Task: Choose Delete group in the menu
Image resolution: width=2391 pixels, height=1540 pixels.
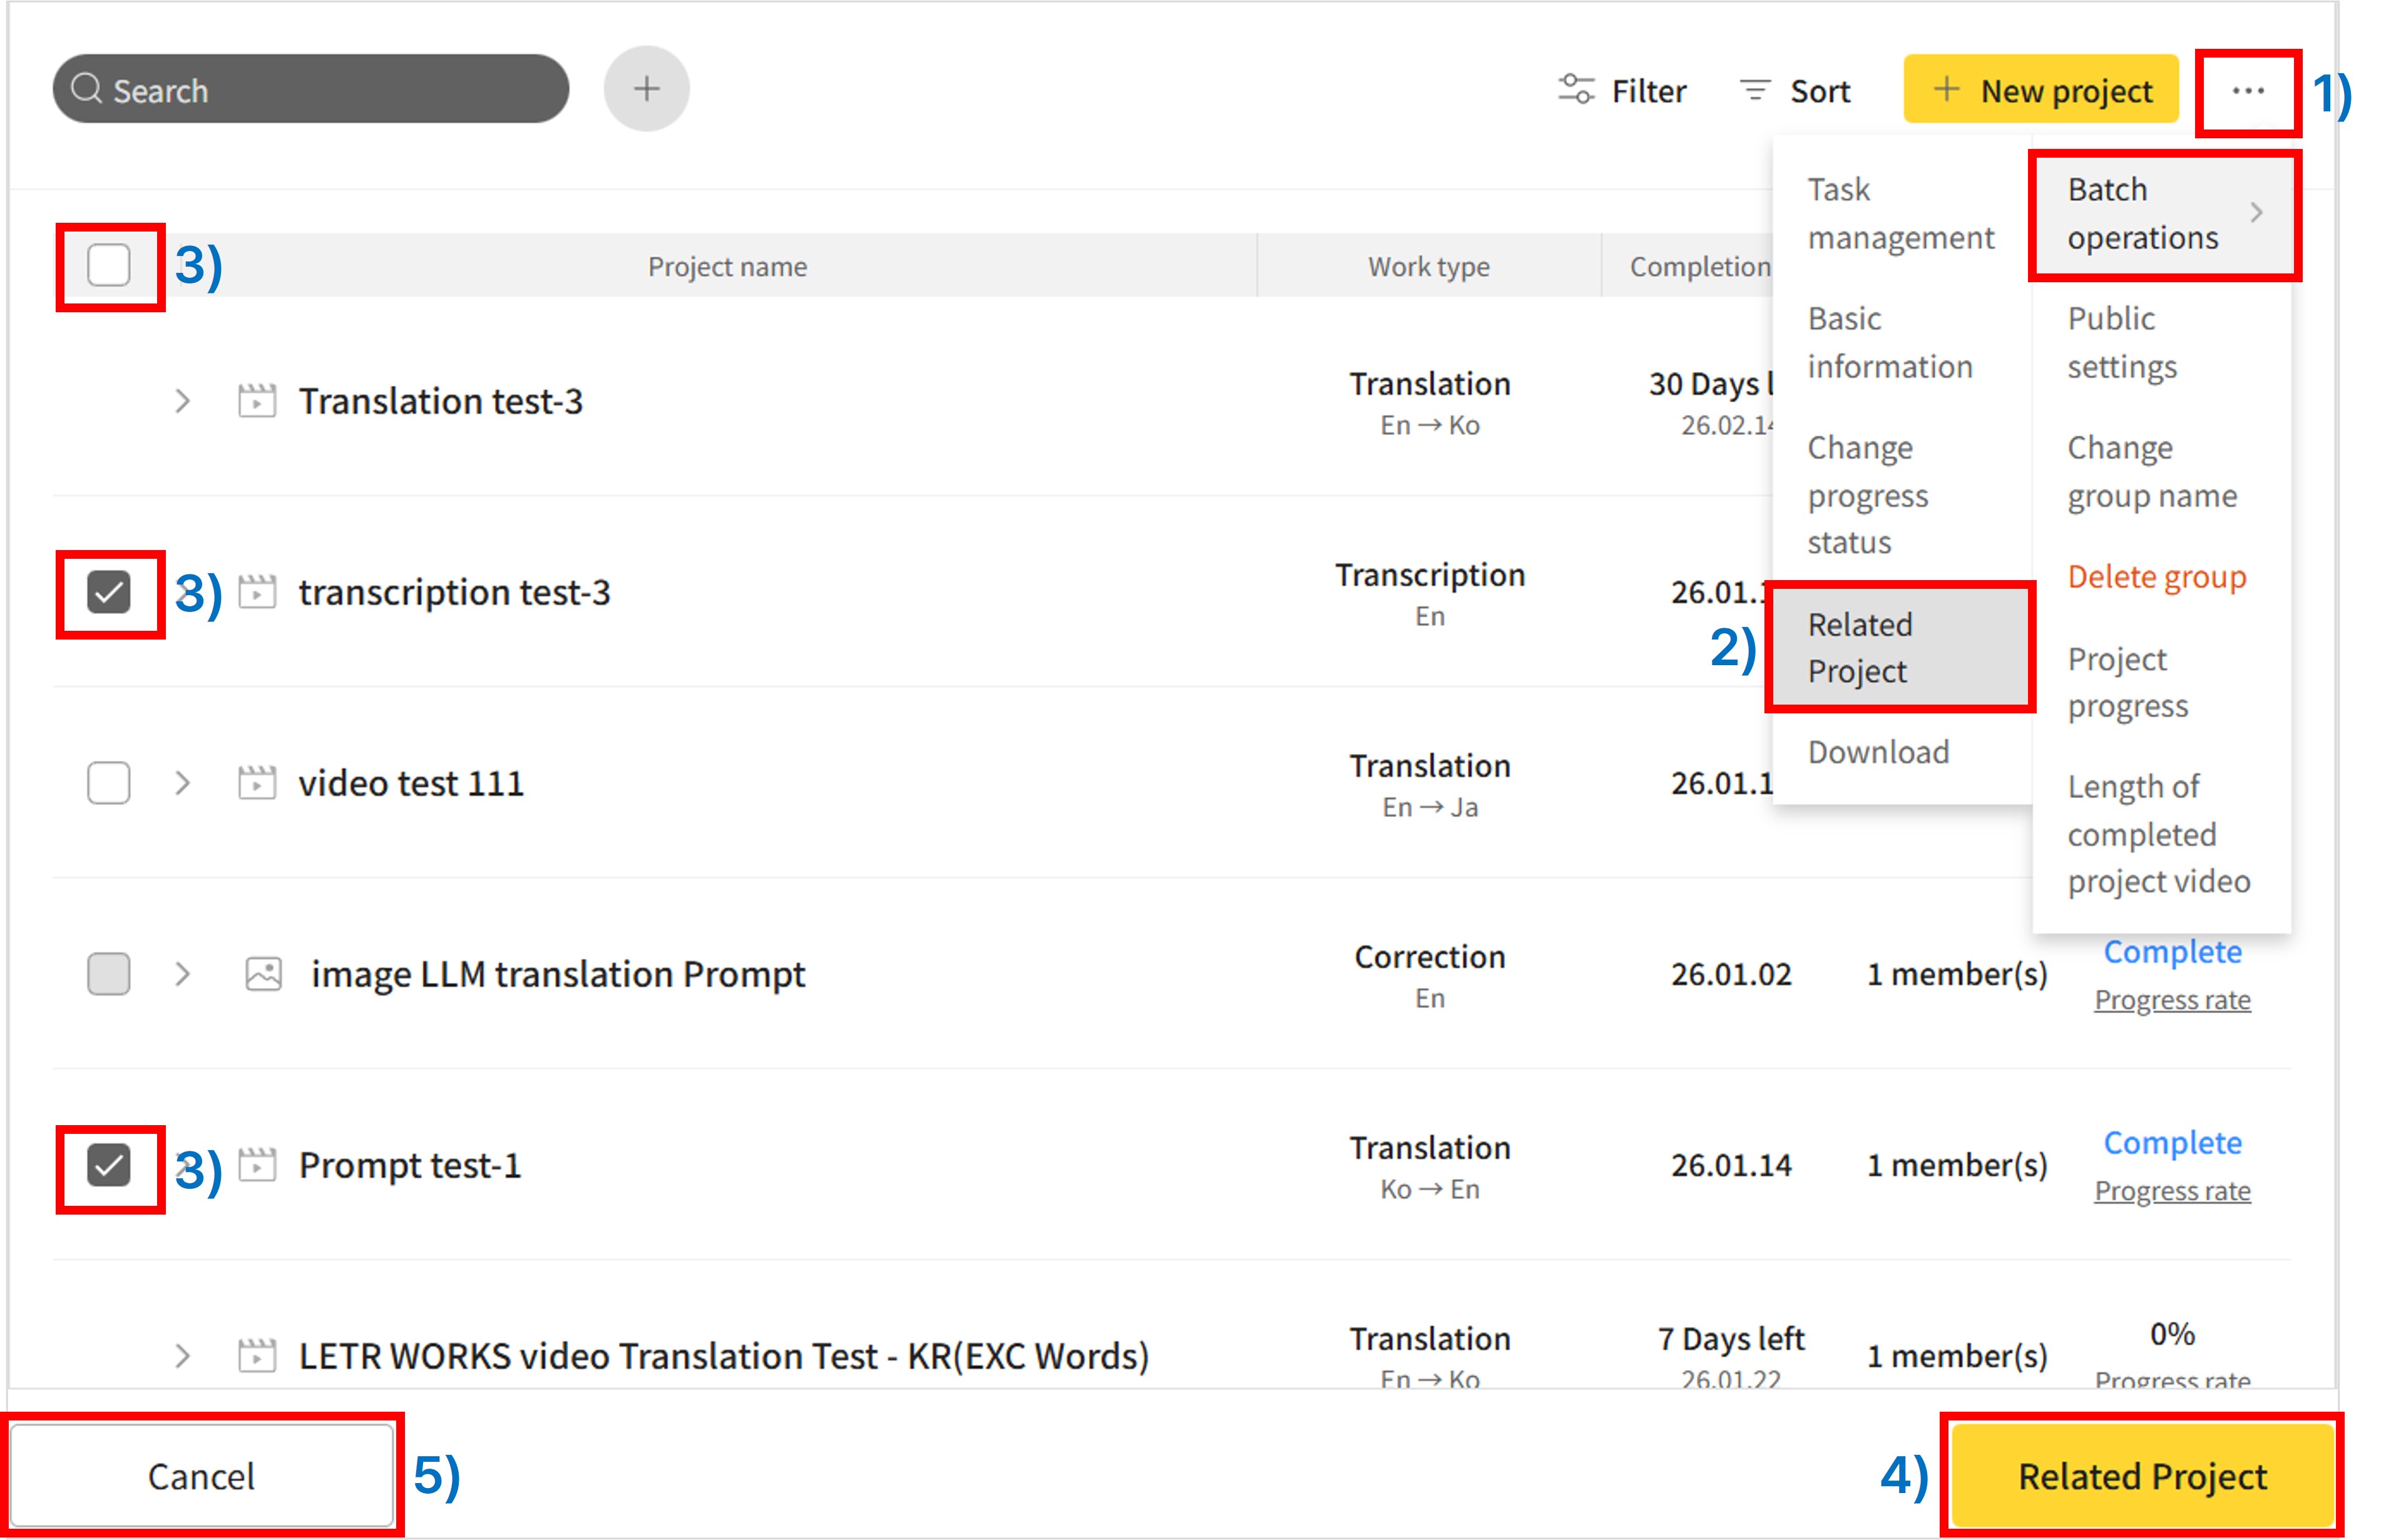Action: tap(2156, 577)
